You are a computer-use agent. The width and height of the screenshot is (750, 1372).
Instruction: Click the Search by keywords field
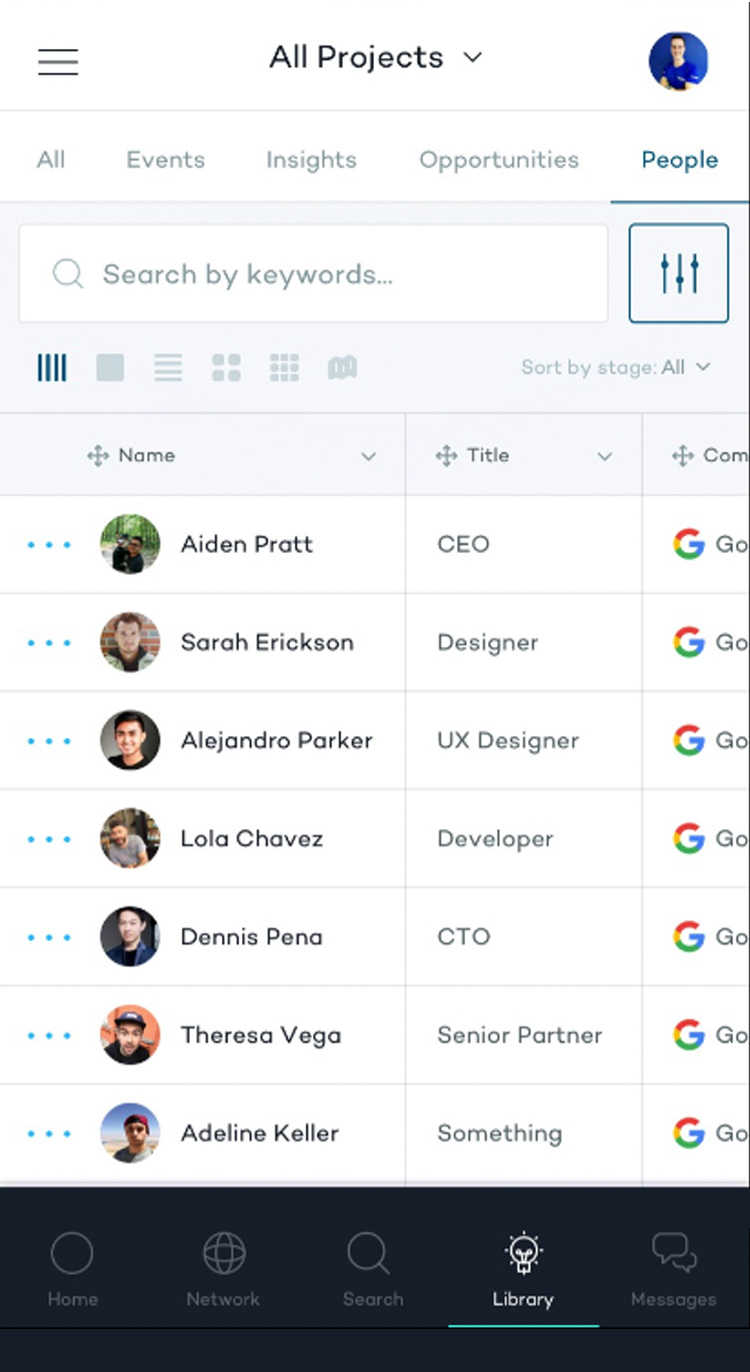tap(313, 273)
